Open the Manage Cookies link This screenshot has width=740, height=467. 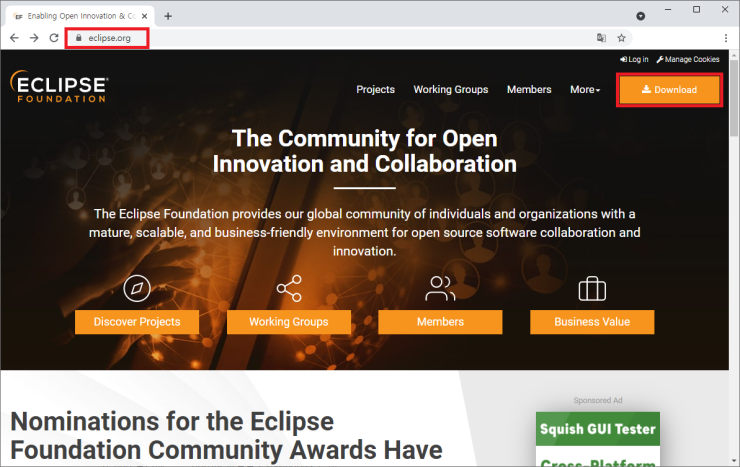pyautogui.click(x=688, y=60)
